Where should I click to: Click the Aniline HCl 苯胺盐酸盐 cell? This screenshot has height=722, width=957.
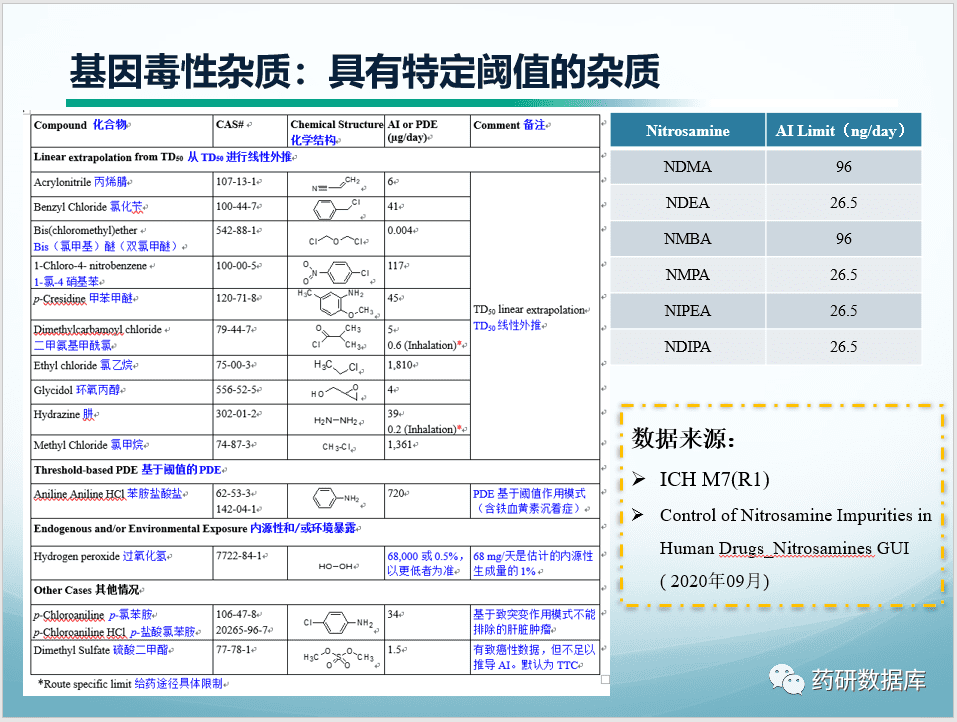(x=121, y=500)
